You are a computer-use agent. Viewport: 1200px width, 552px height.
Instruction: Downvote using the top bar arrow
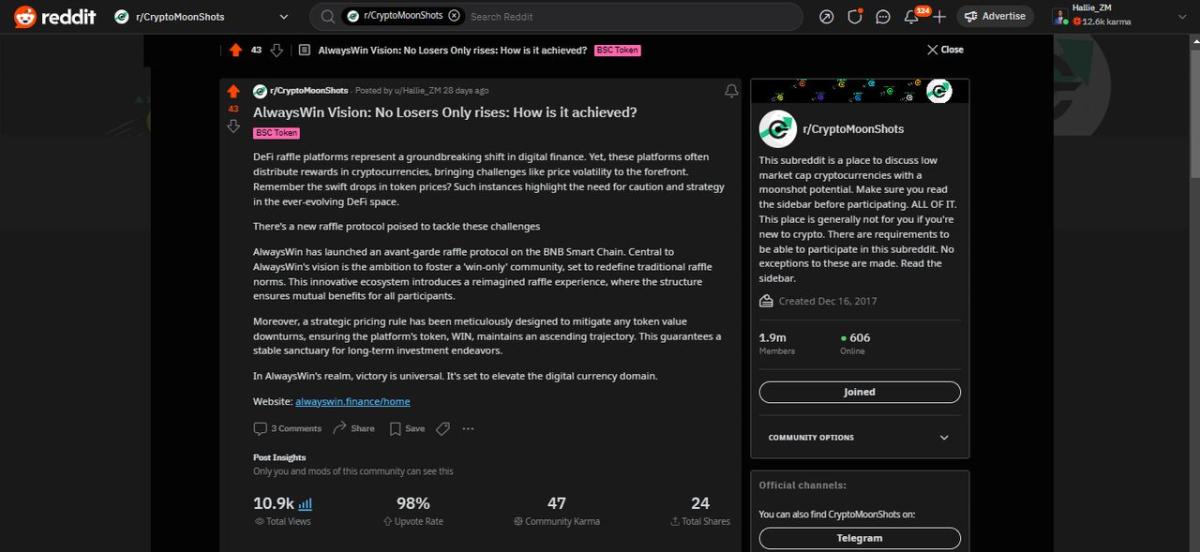[277, 50]
